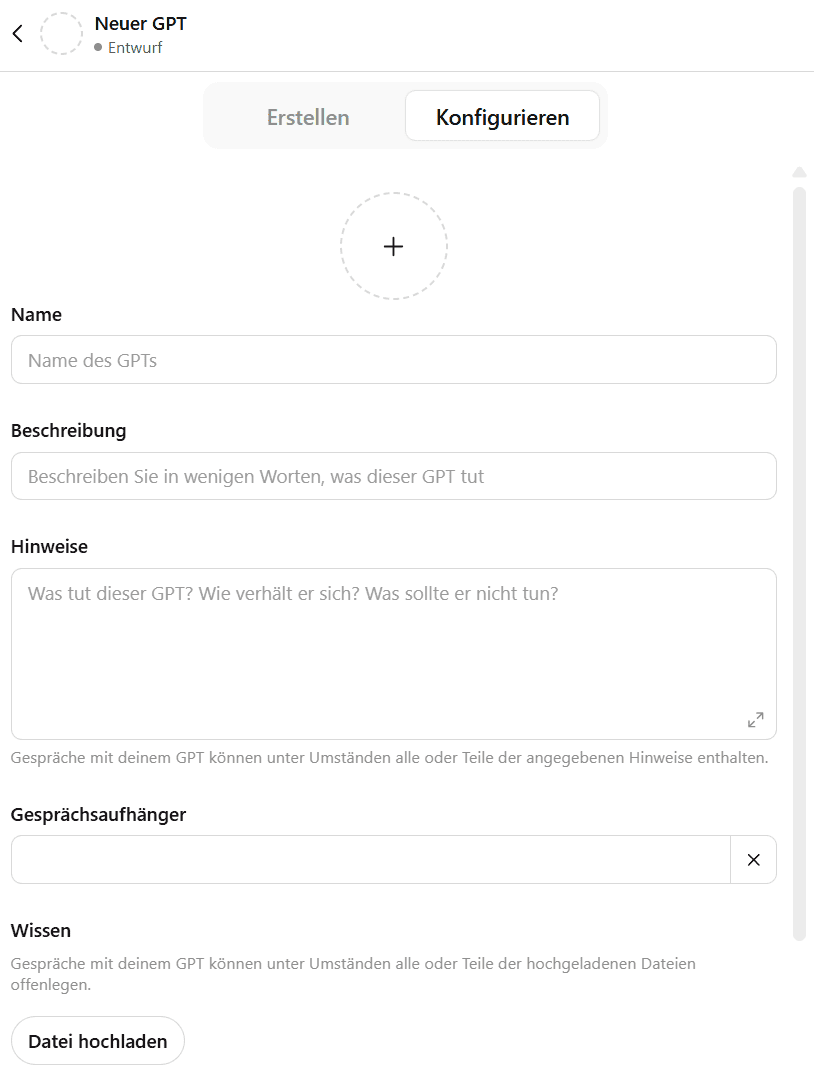Viewport: 814px width, 1087px height.
Task: Click the back arrow to exit editor
Action: (17, 33)
